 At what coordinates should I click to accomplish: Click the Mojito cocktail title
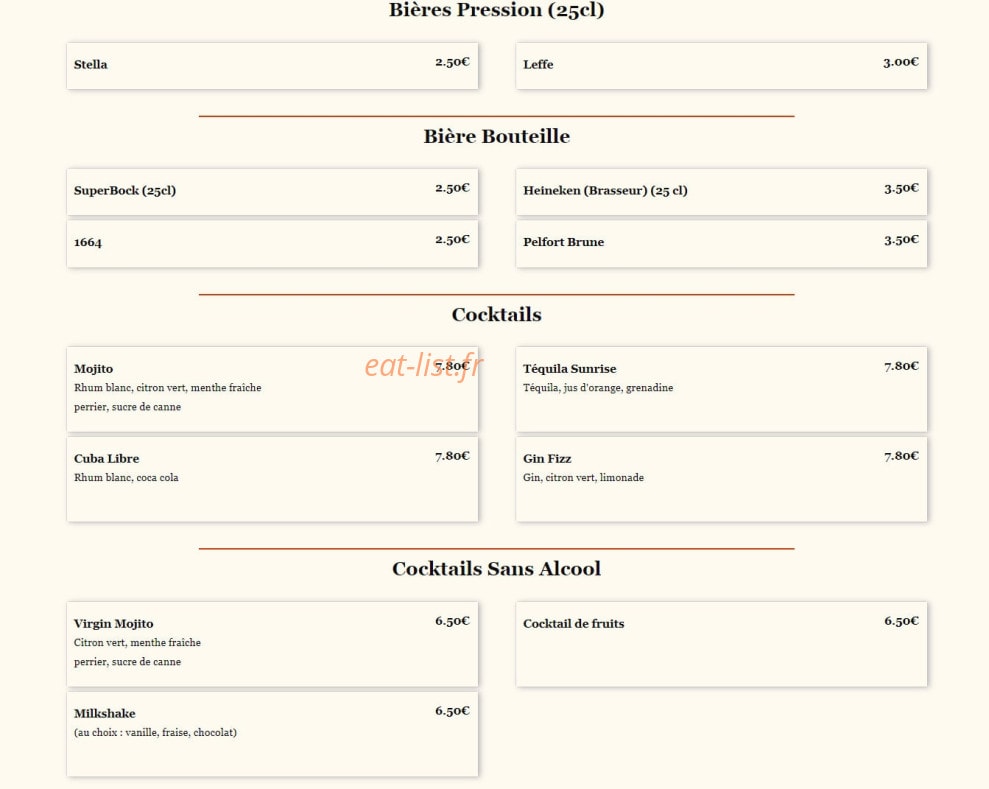pyautogui.click(x=93, y=369)
